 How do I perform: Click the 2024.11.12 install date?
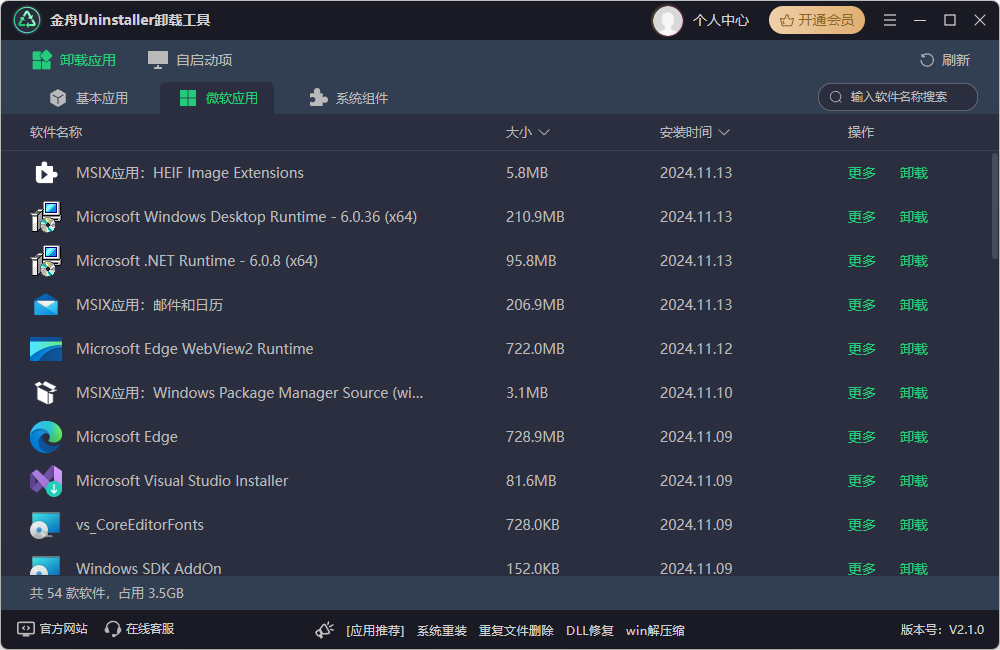(x=696, y=349)
